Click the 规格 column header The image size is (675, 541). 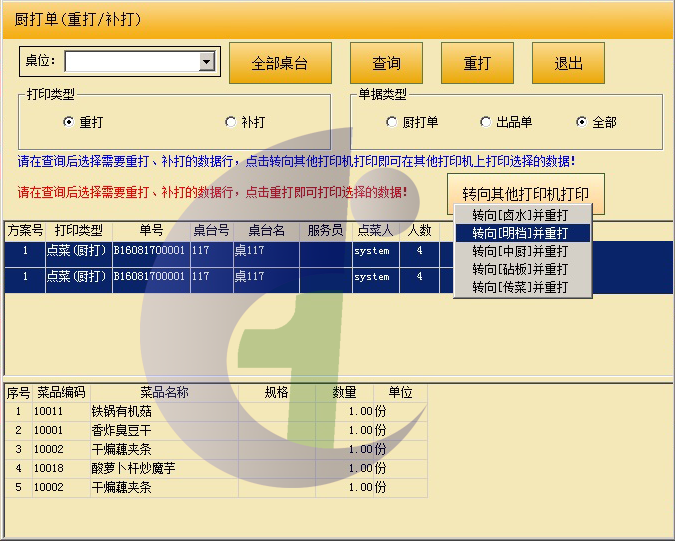click(x=276, y=393)
